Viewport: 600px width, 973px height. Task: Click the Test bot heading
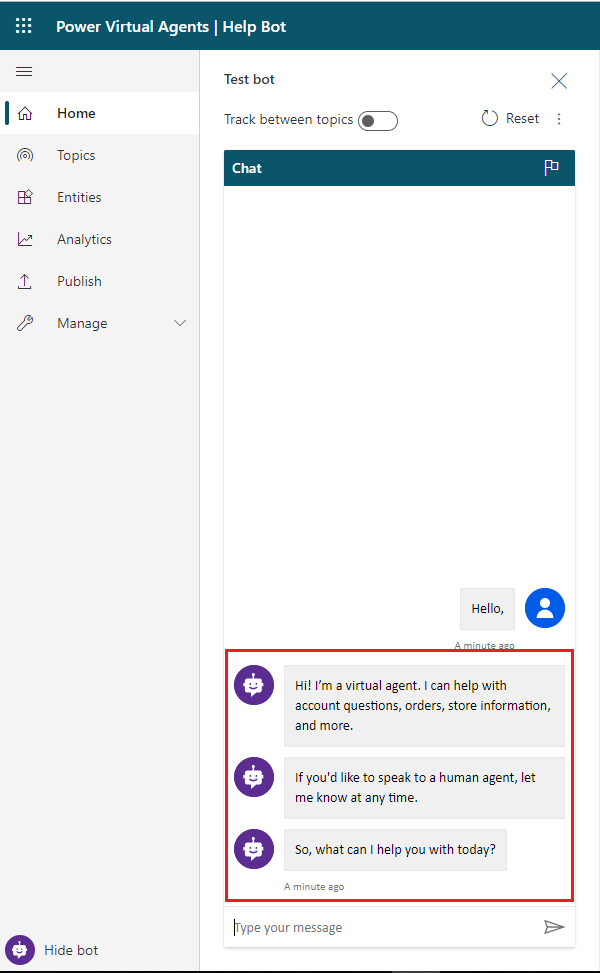pos(249,79)
